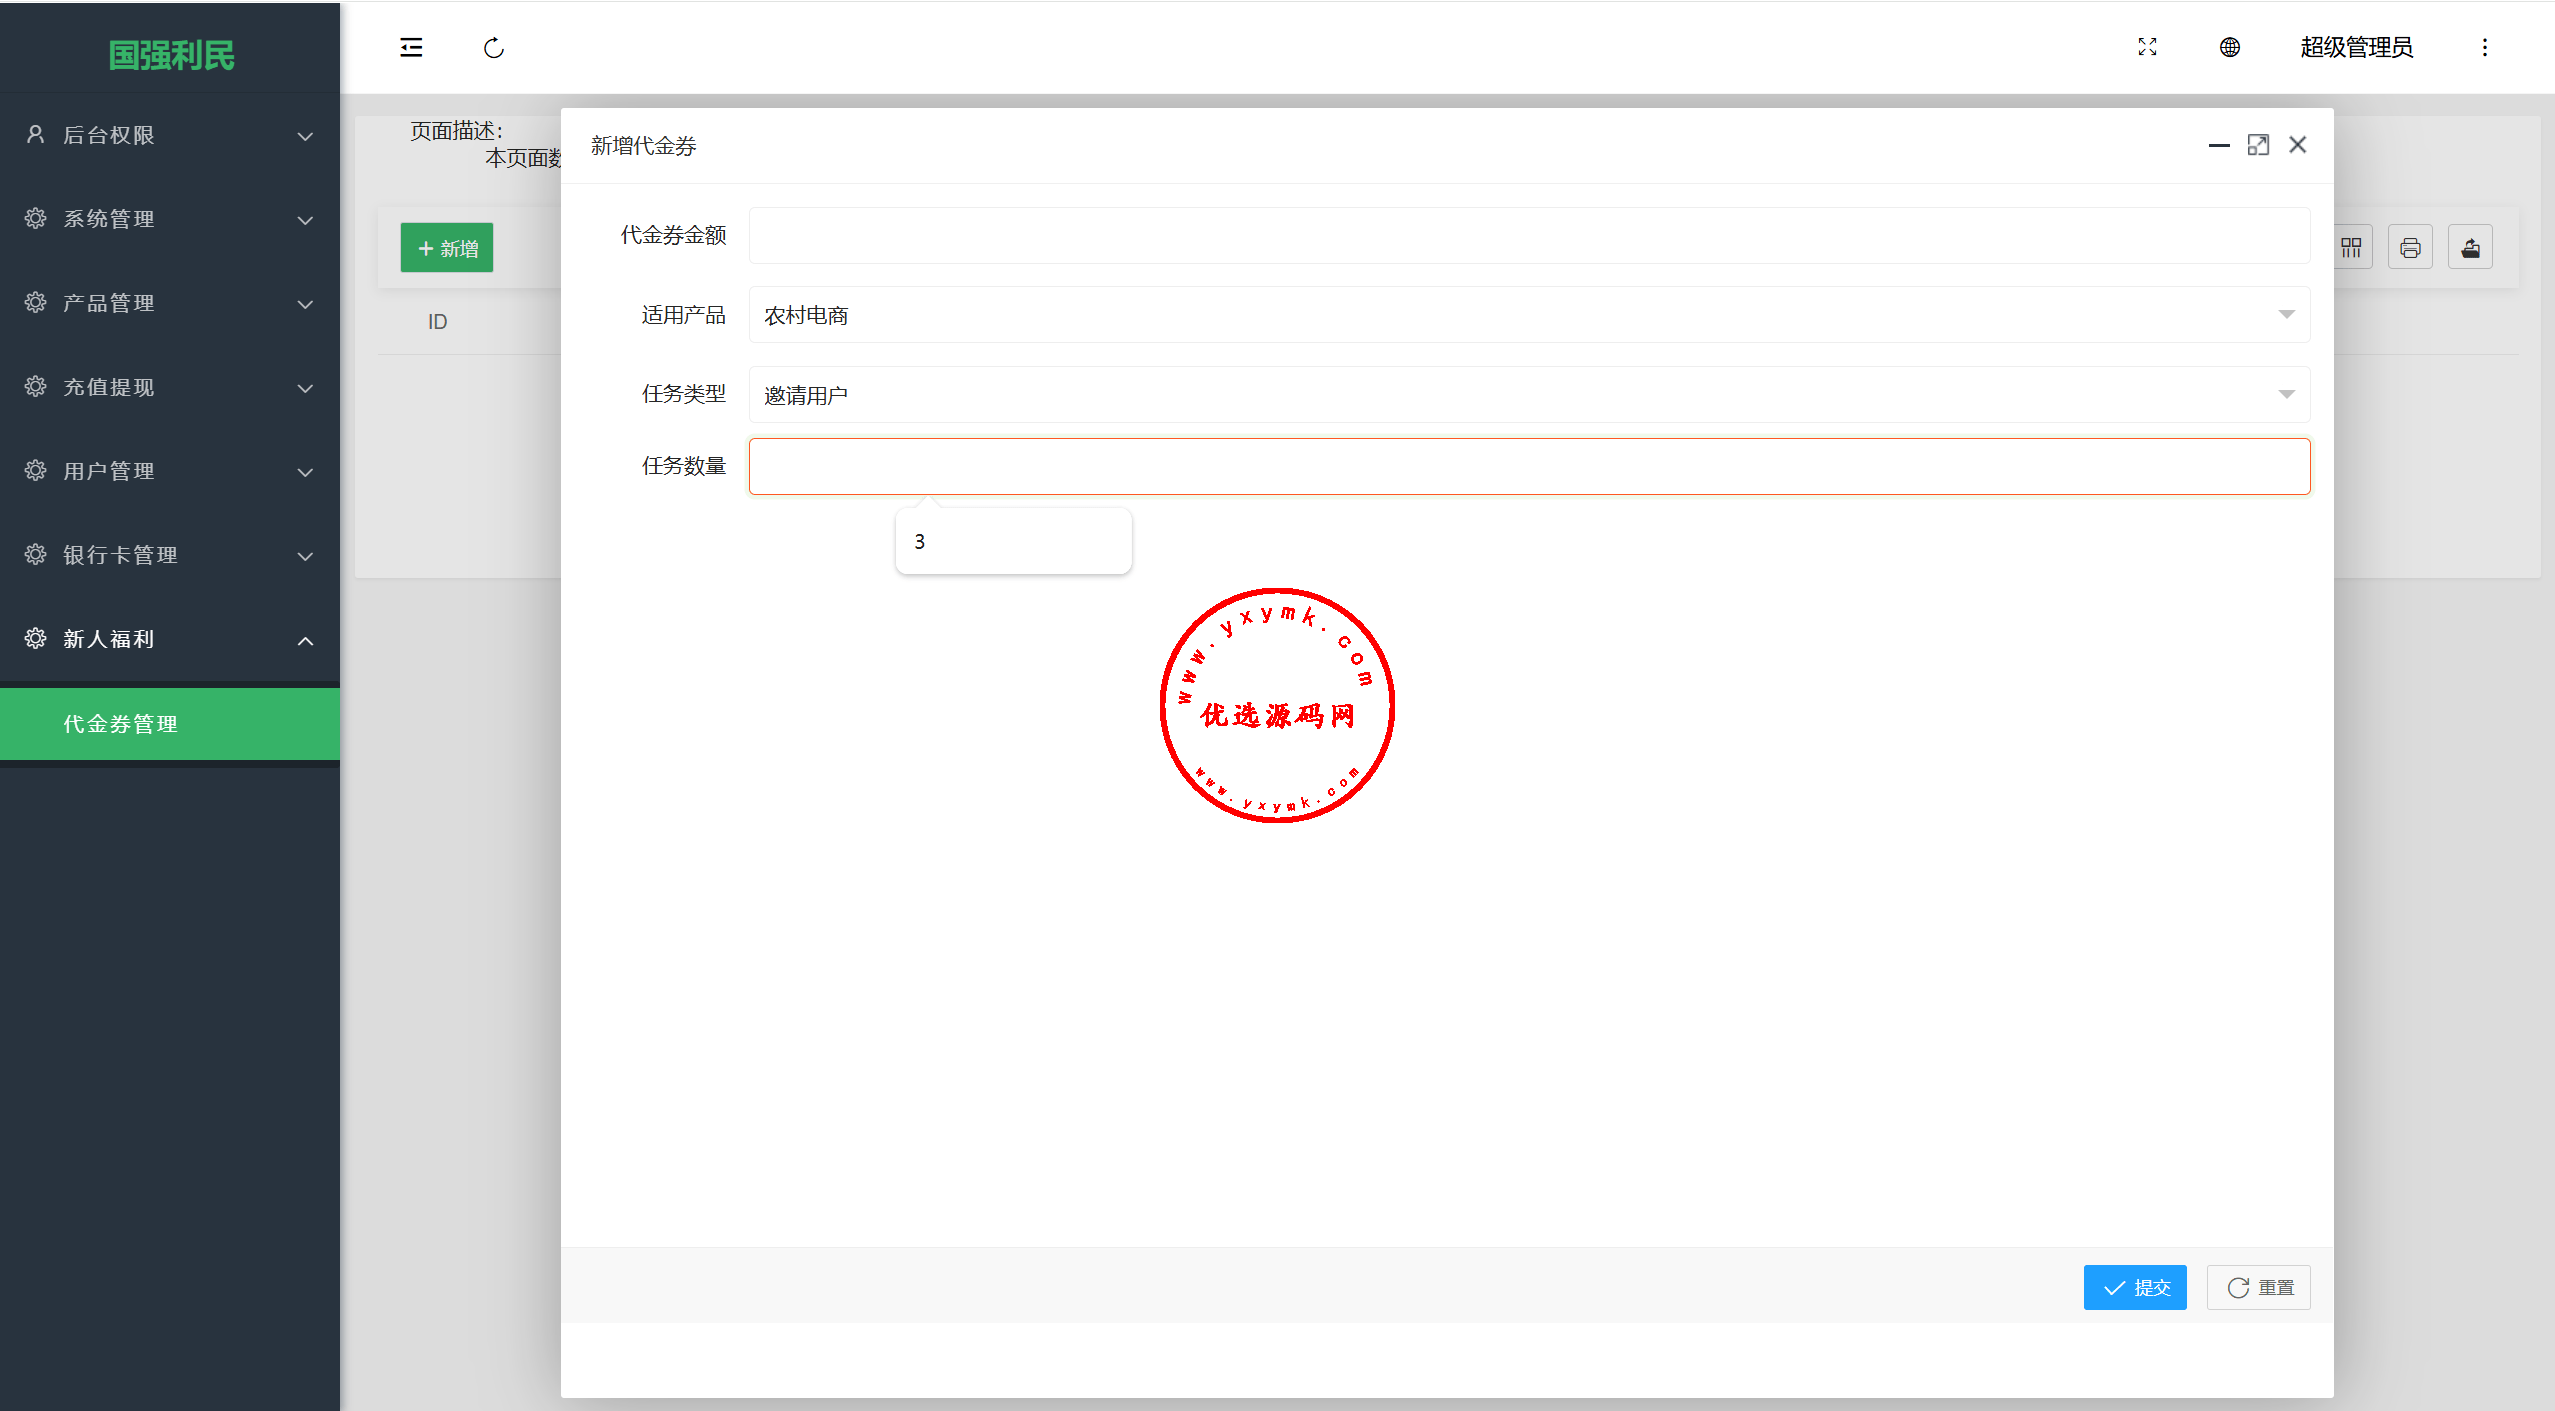The image size is (2555, 1411).
Task: Collapse the 新人福利 sidebar menu
Action: click(x=170, y=639)
